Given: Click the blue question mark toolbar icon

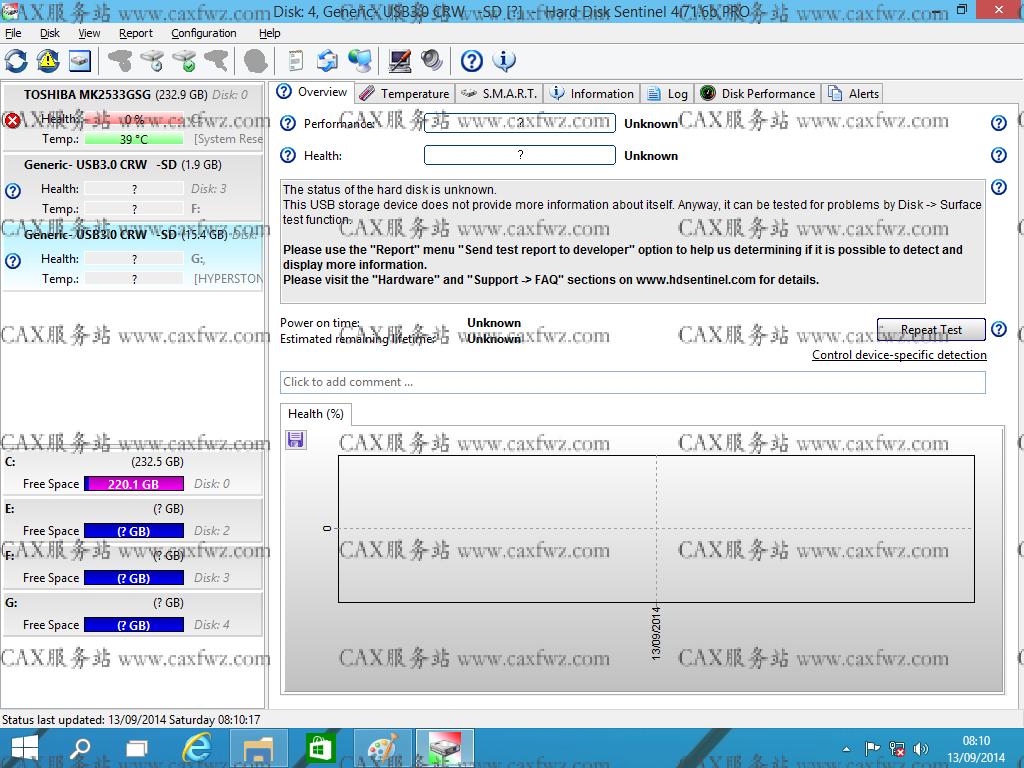Looking at the screenshot, I should pos(472,61).
